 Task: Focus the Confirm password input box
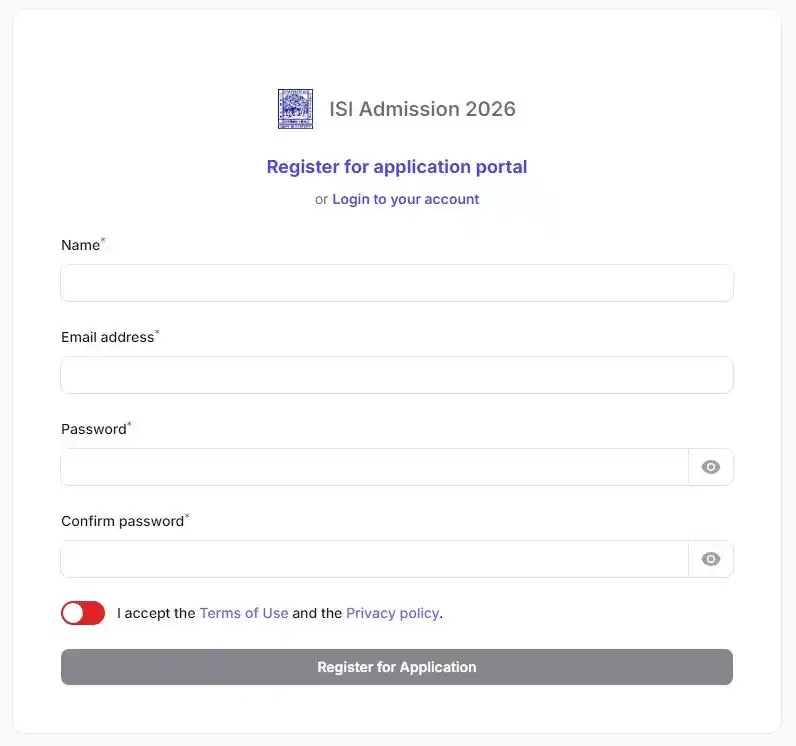point(375,559)
